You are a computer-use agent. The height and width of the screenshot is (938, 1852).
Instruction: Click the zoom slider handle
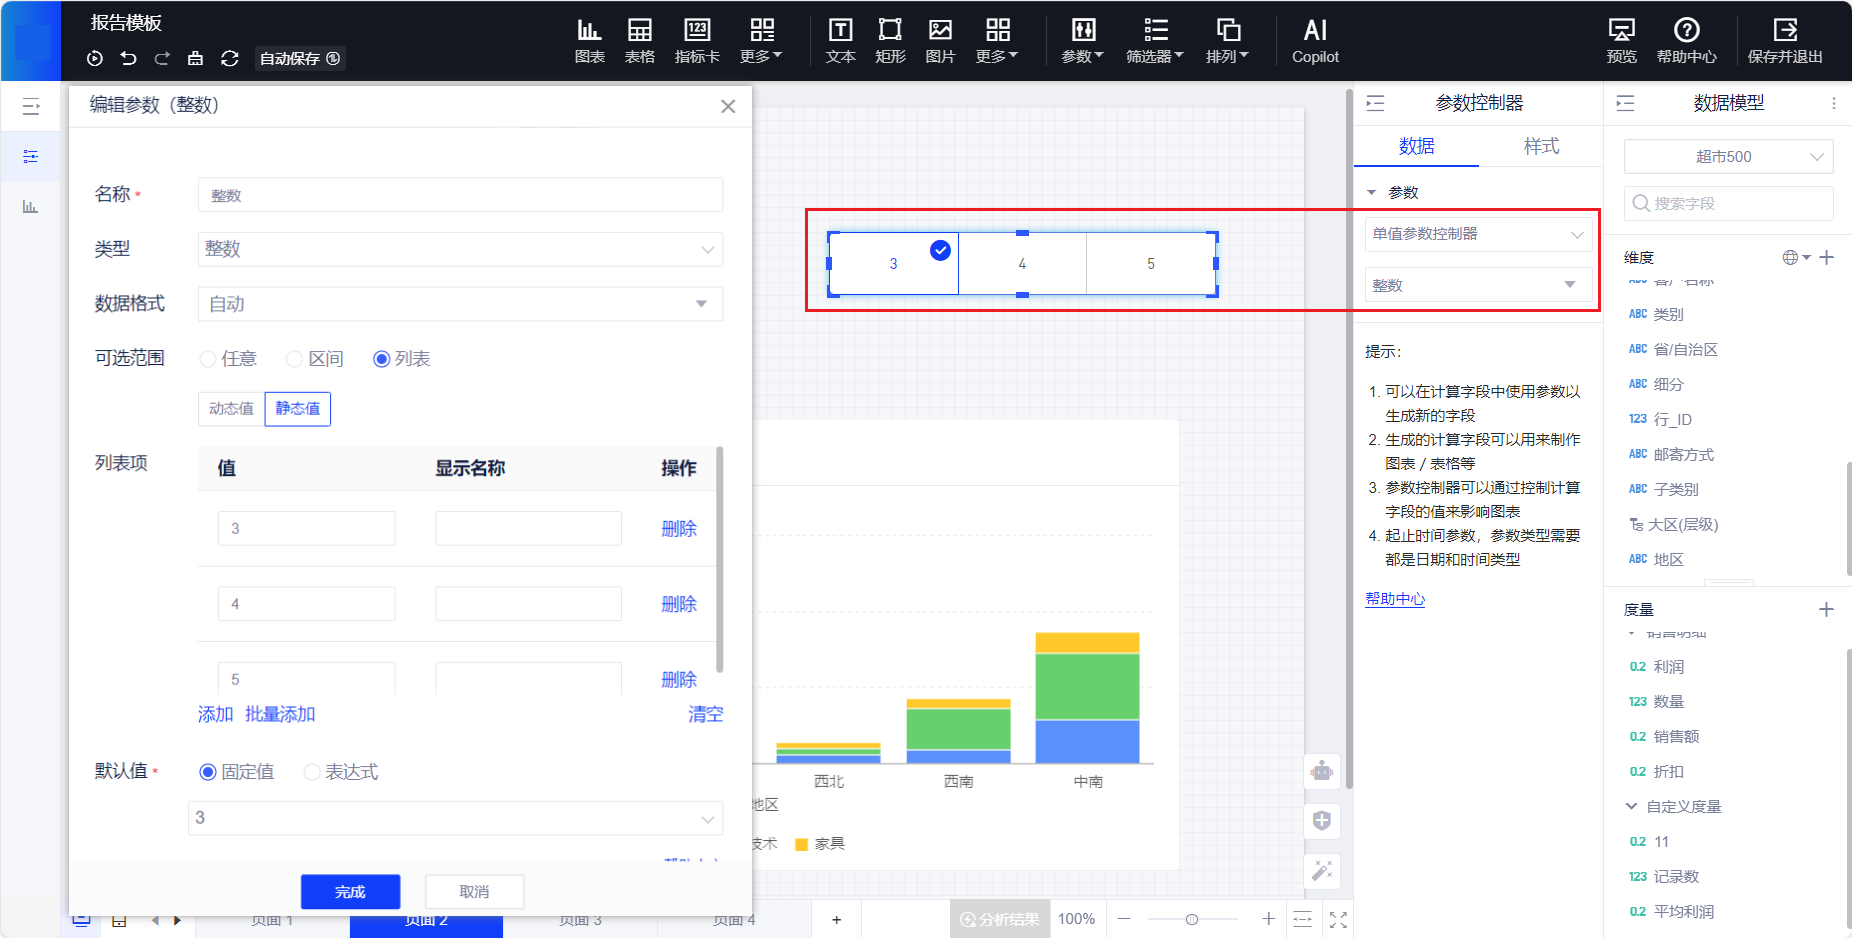1192,919
